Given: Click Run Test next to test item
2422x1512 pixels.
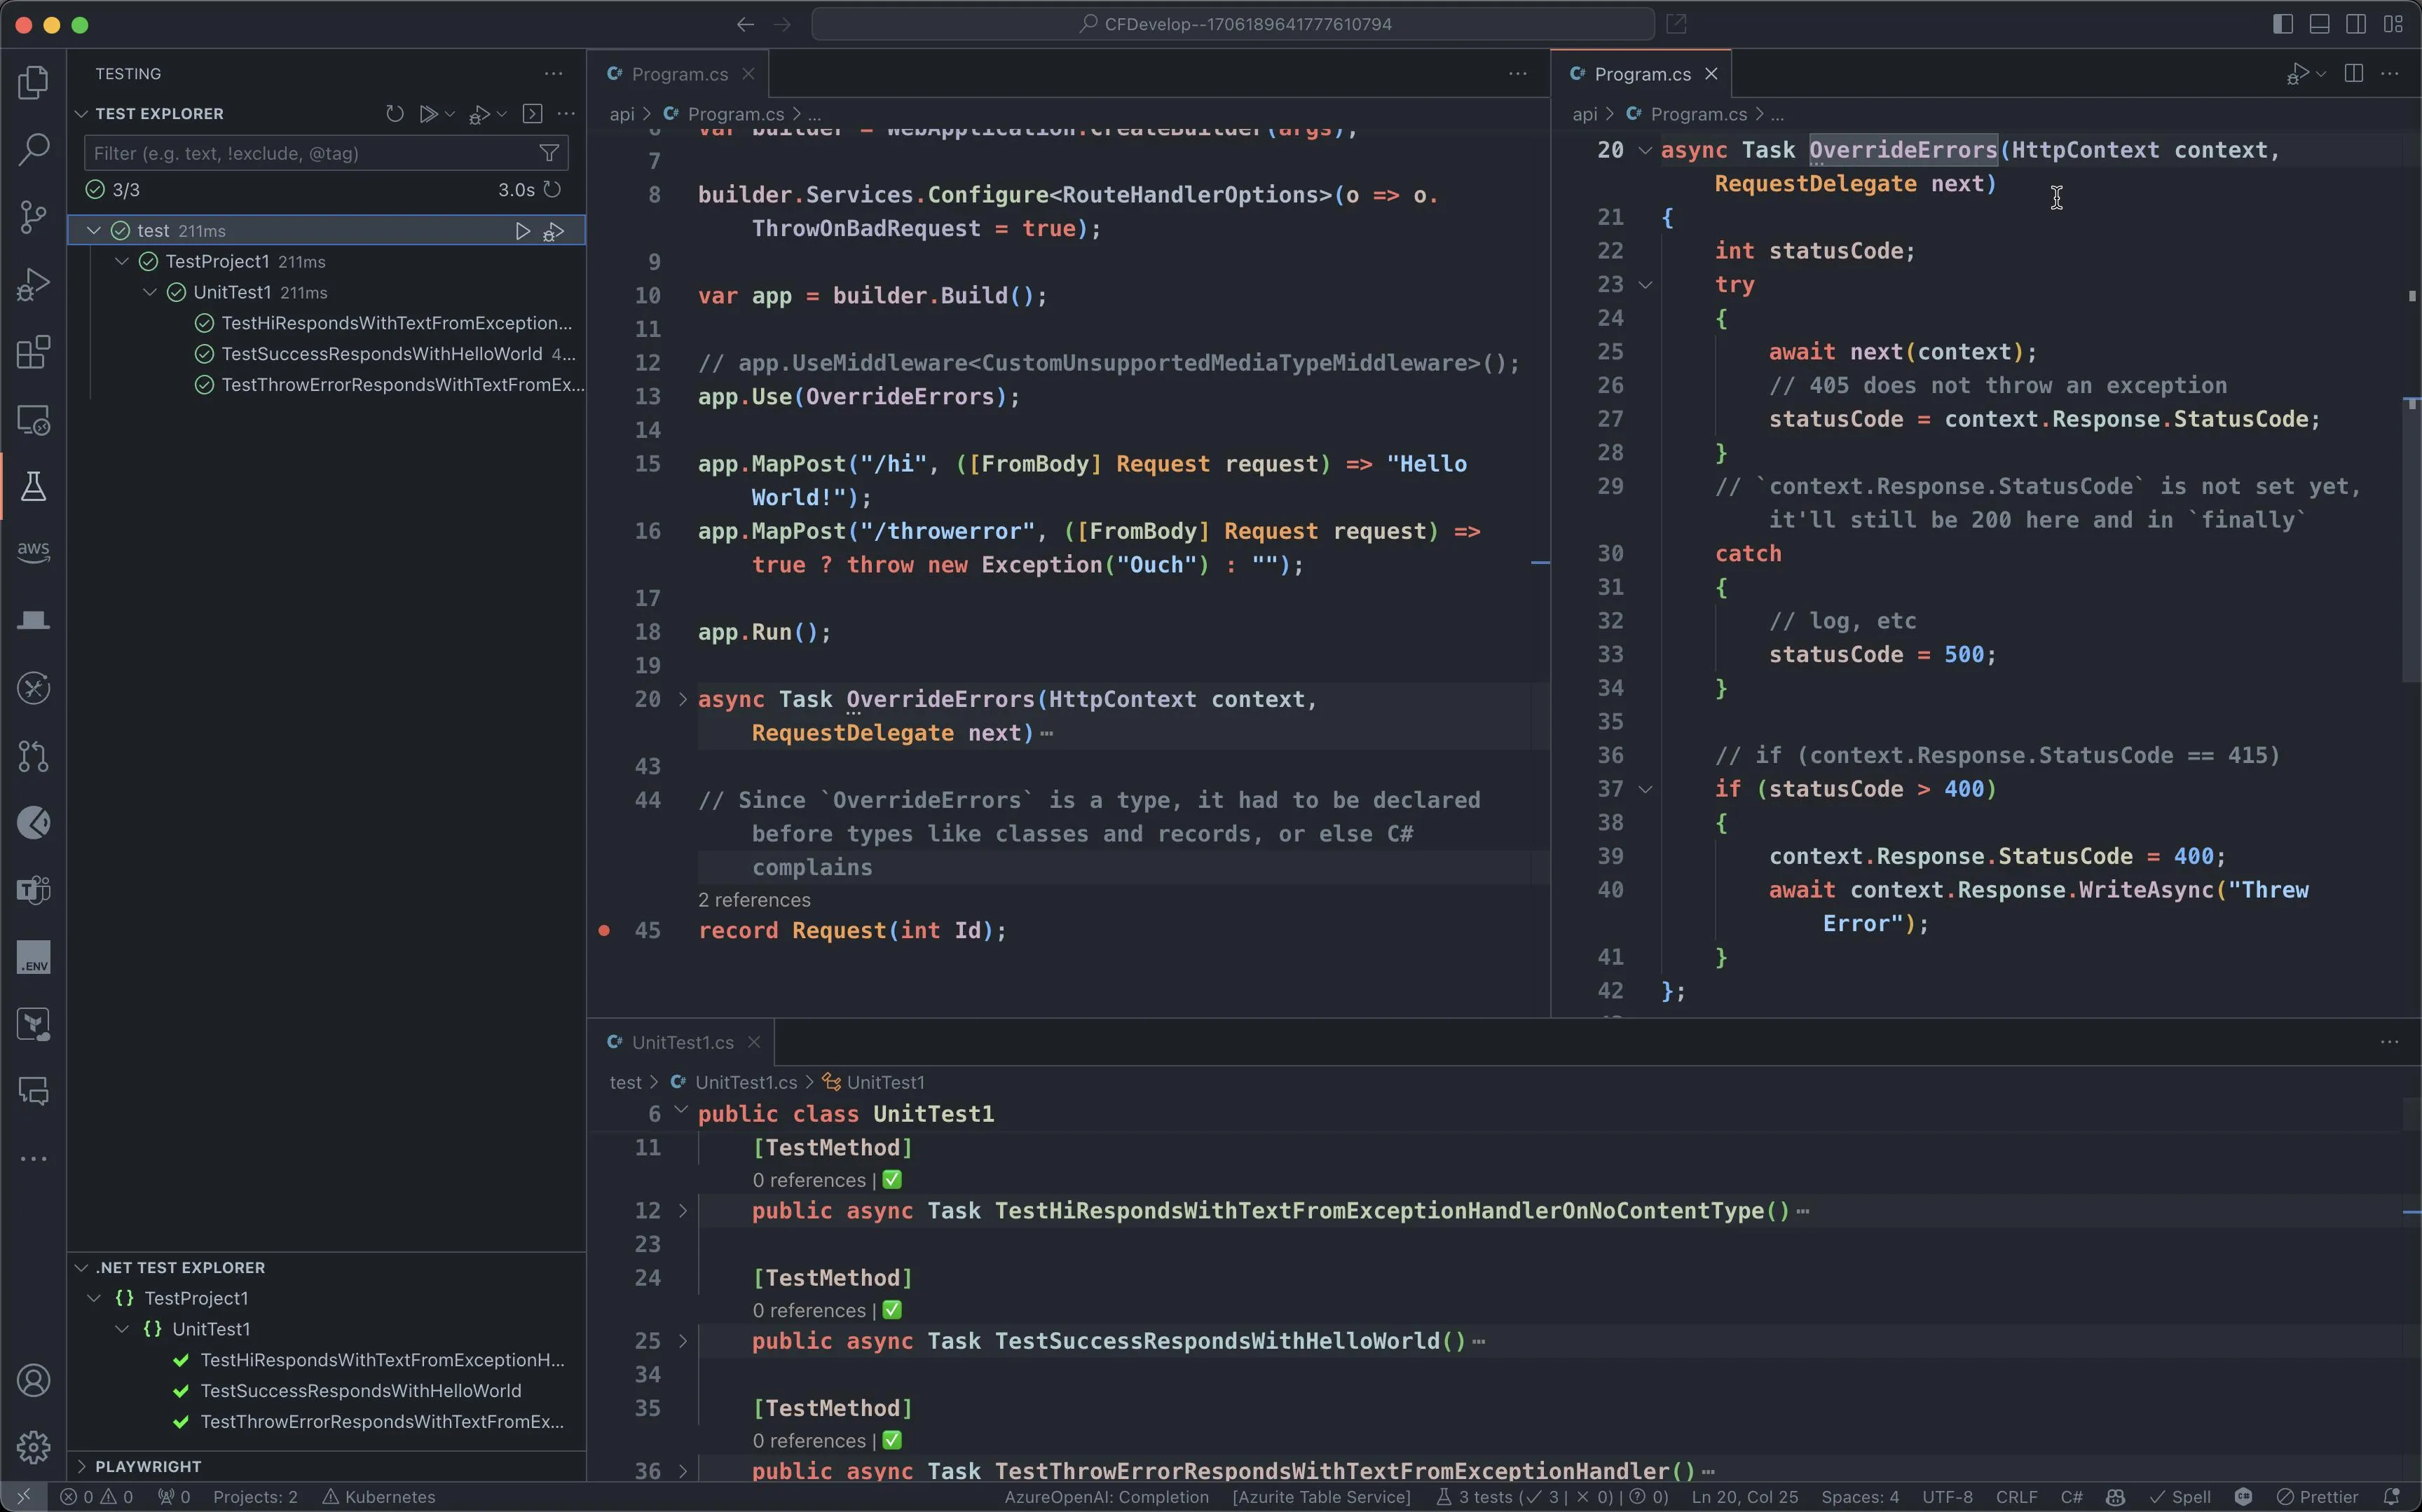Looking at the screenshot, I should coord(522,231).
